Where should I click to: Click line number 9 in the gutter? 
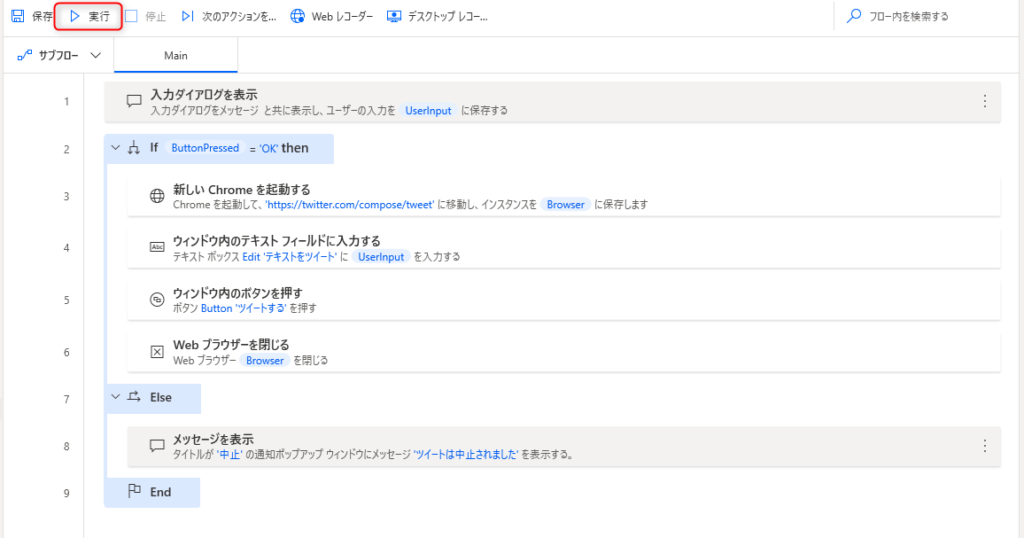(67, 494)
